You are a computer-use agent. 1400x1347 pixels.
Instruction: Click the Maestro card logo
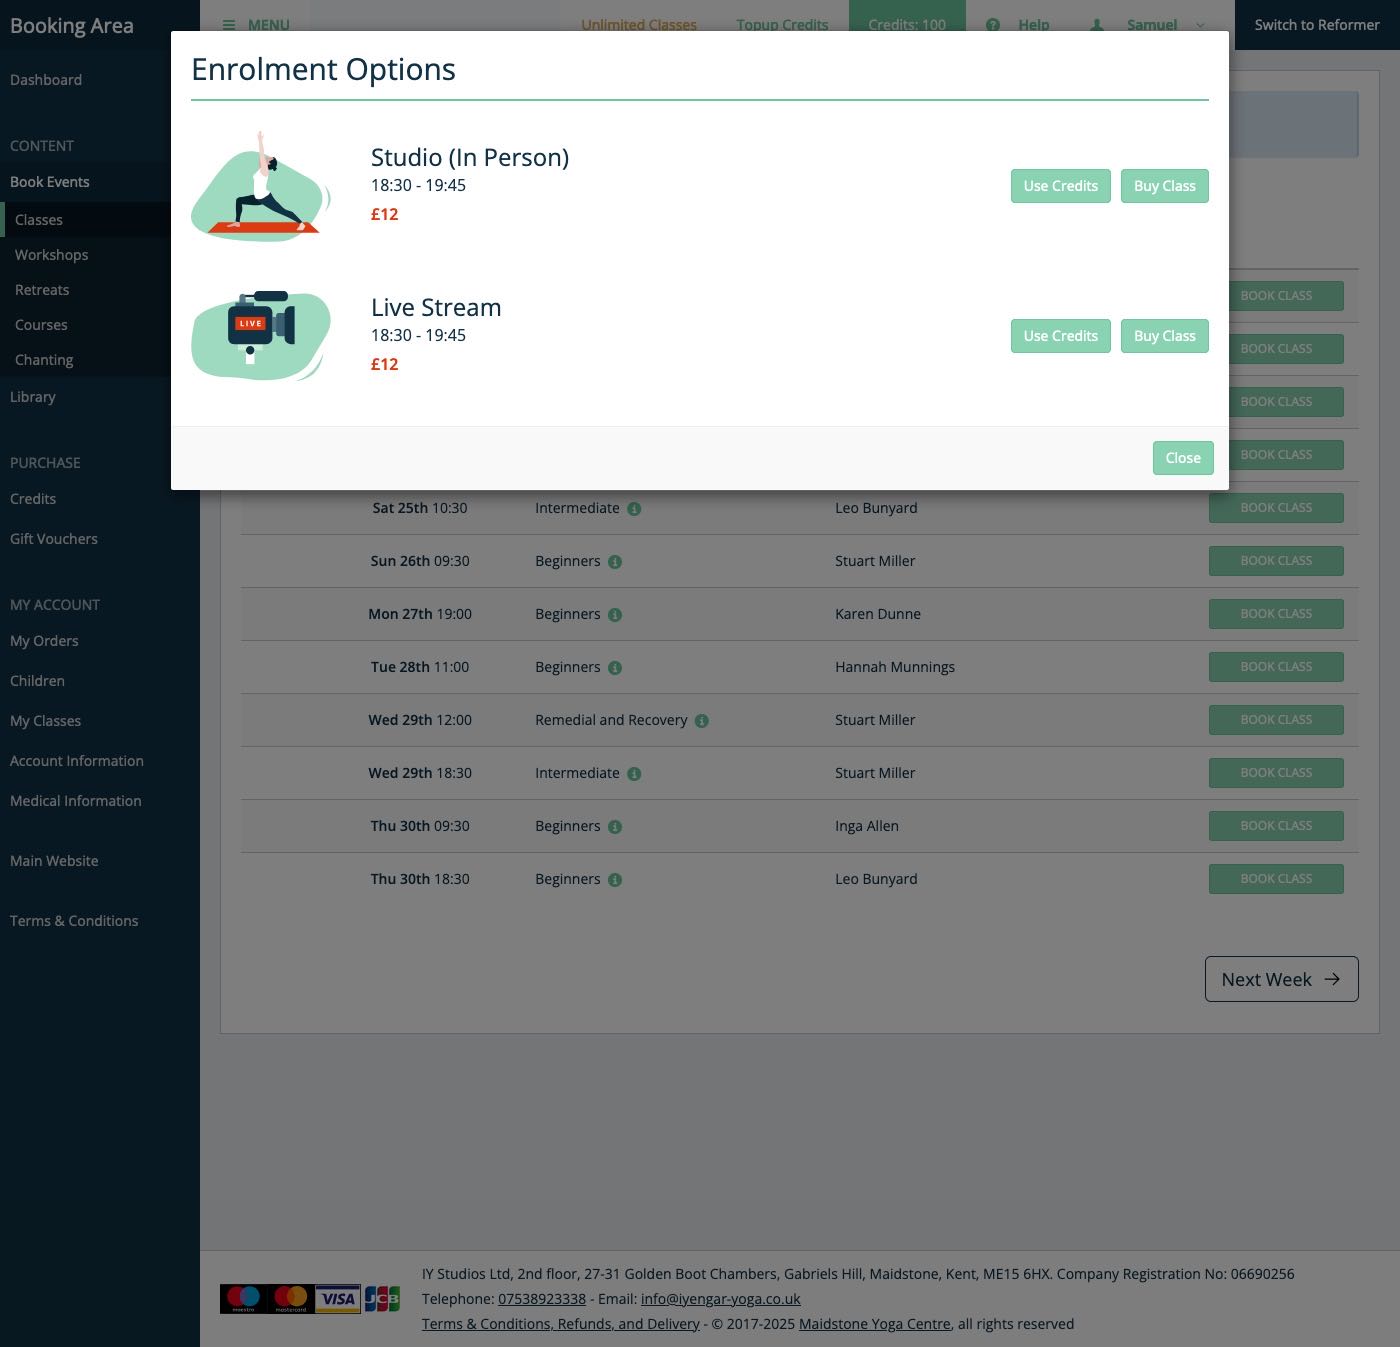(243, 1299)
